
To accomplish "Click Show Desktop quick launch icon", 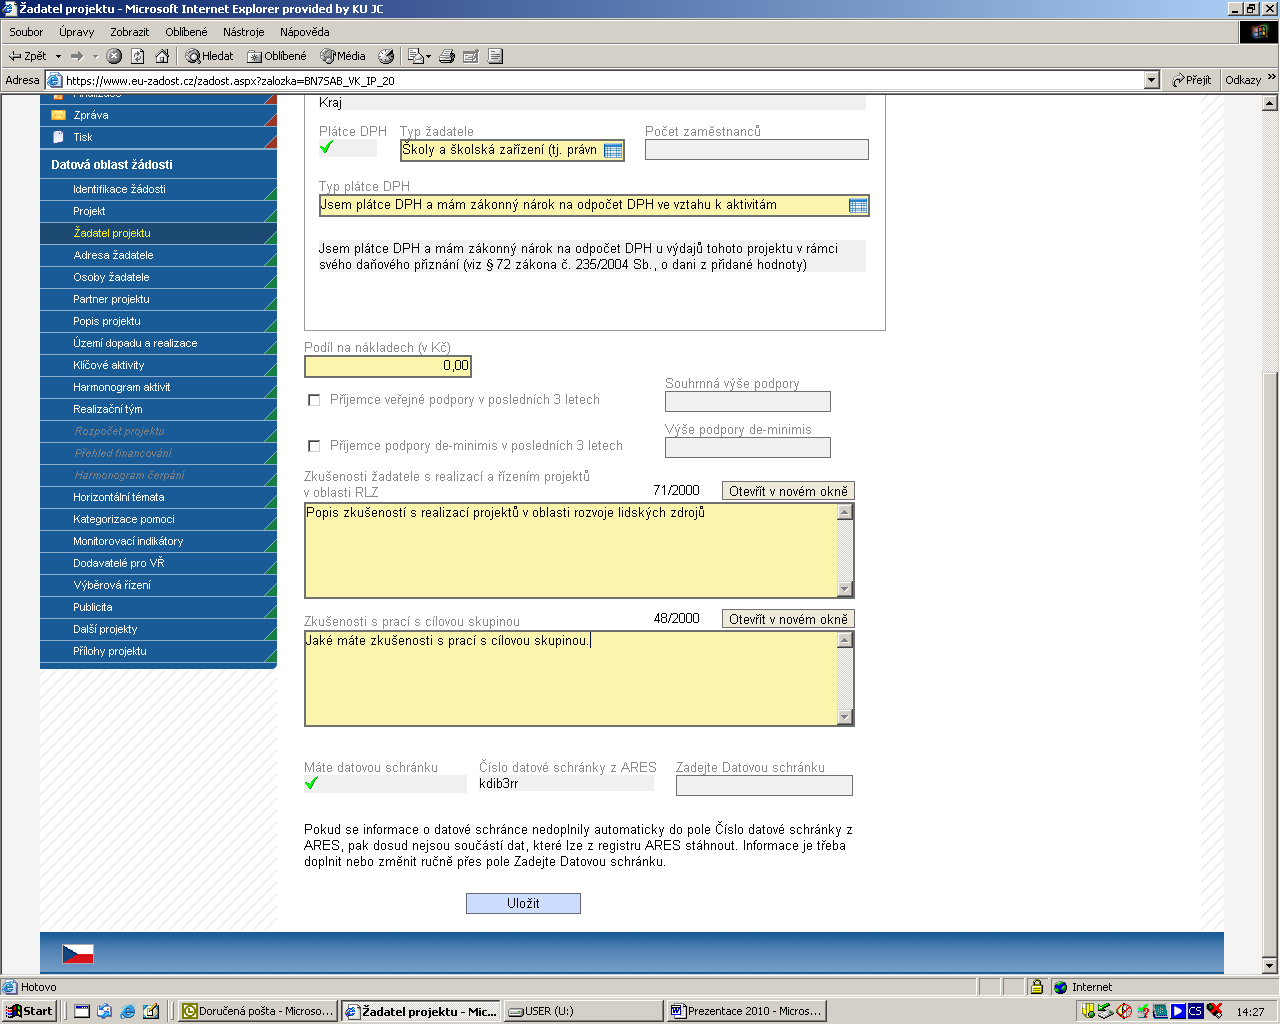I will (x=82, y=1011).
